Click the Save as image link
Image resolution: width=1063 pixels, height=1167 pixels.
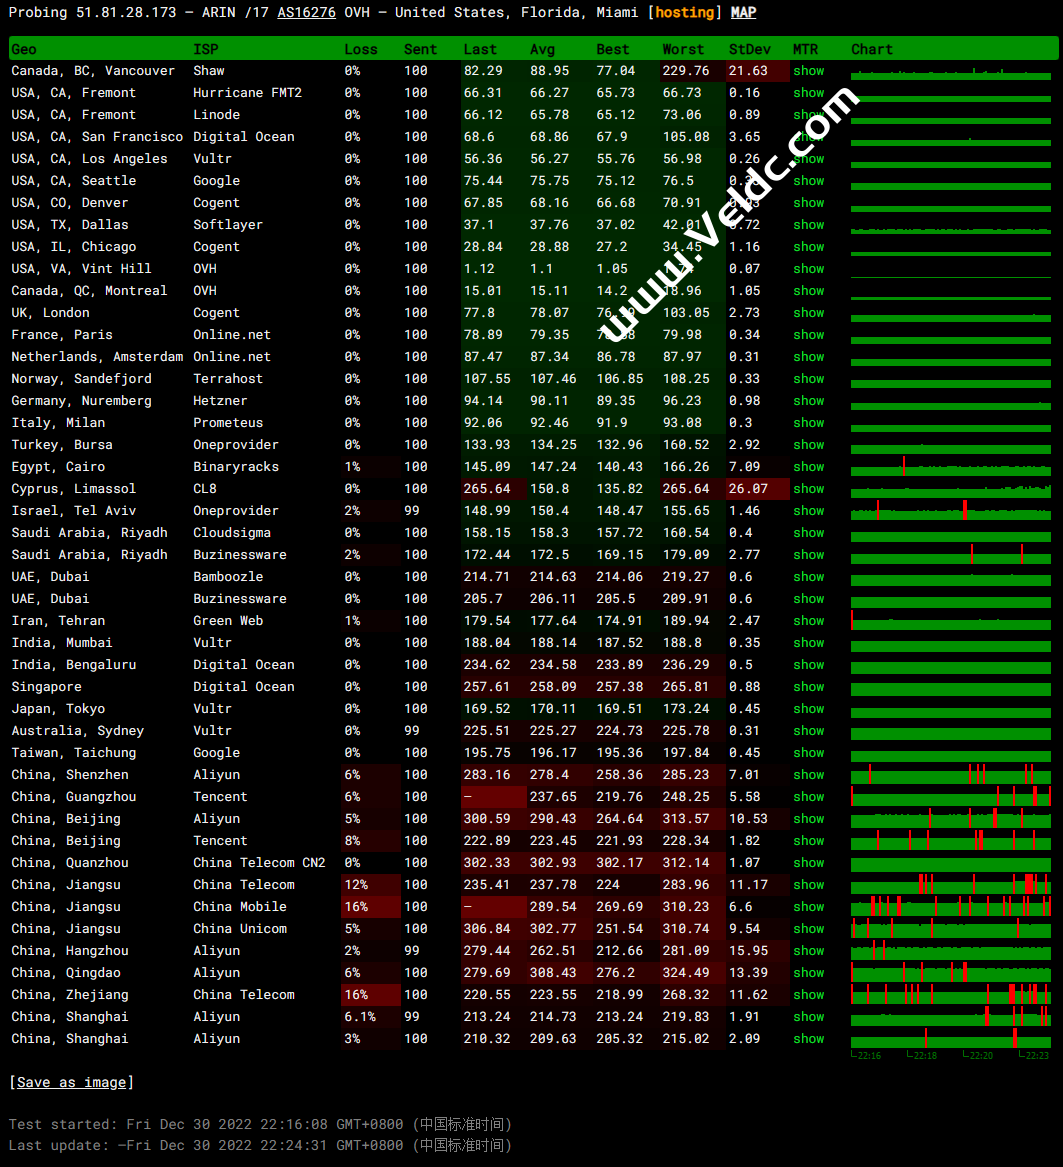point(71,1082)
